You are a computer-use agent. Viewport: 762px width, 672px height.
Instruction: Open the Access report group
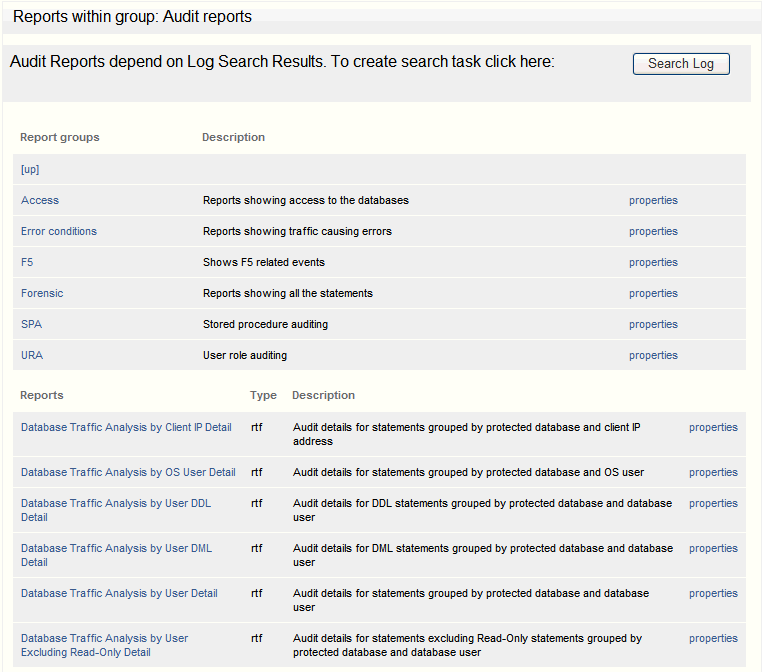coord(40,200)
